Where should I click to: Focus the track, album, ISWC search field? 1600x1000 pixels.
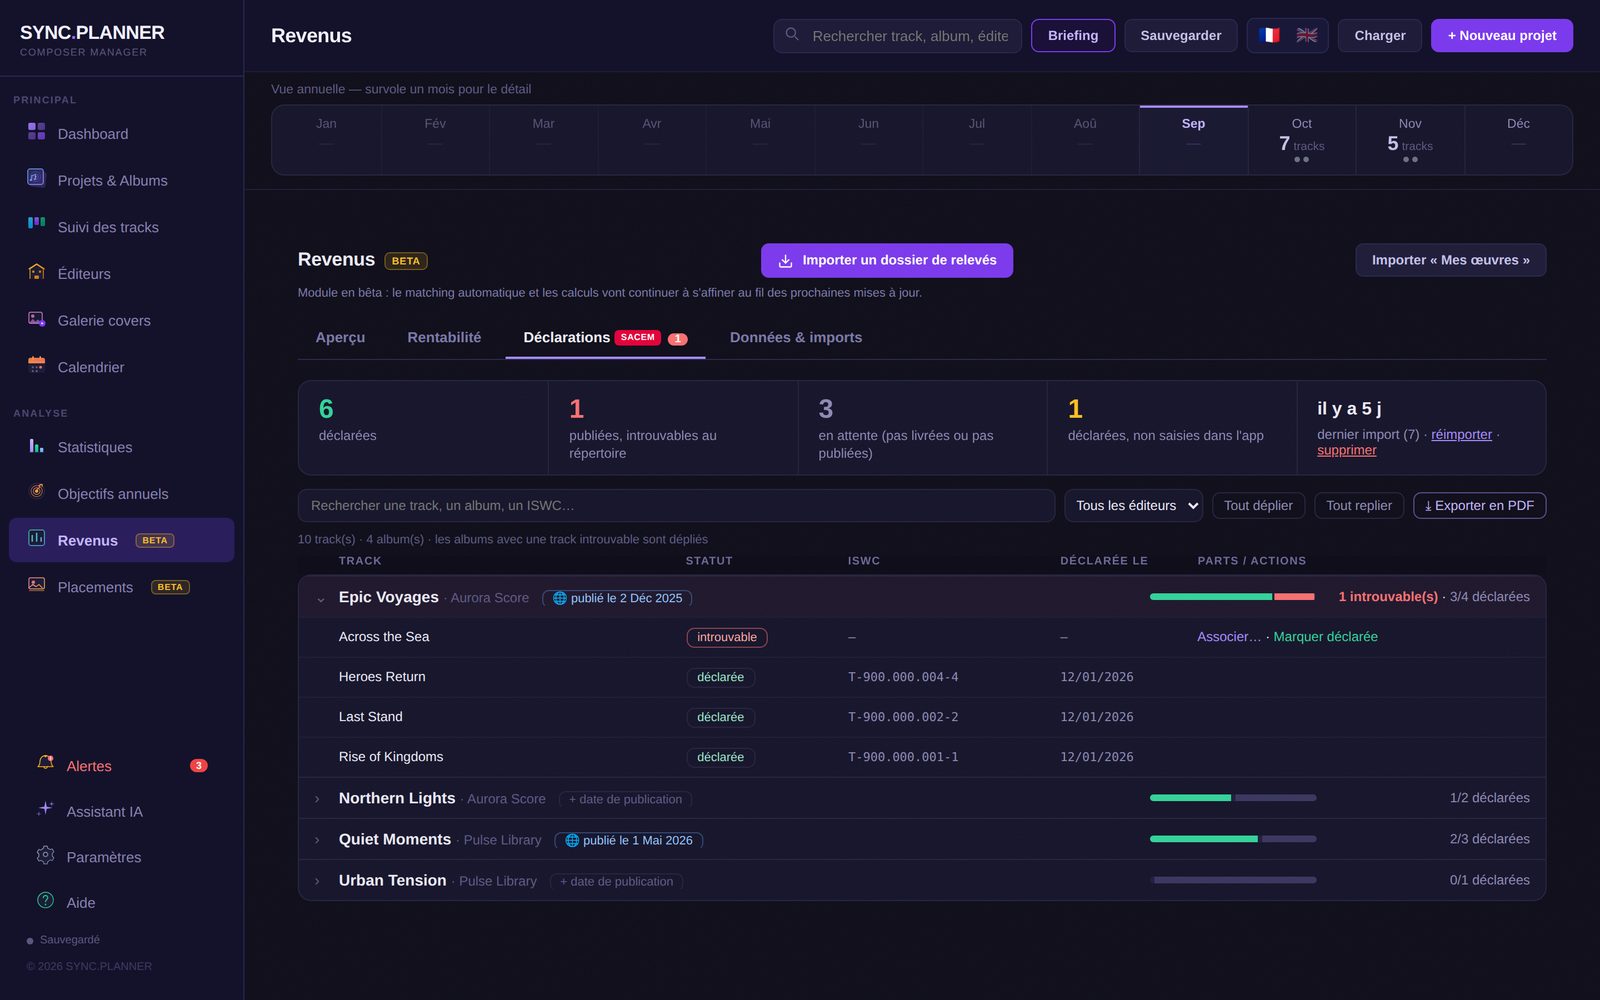[x=676, y=505]
